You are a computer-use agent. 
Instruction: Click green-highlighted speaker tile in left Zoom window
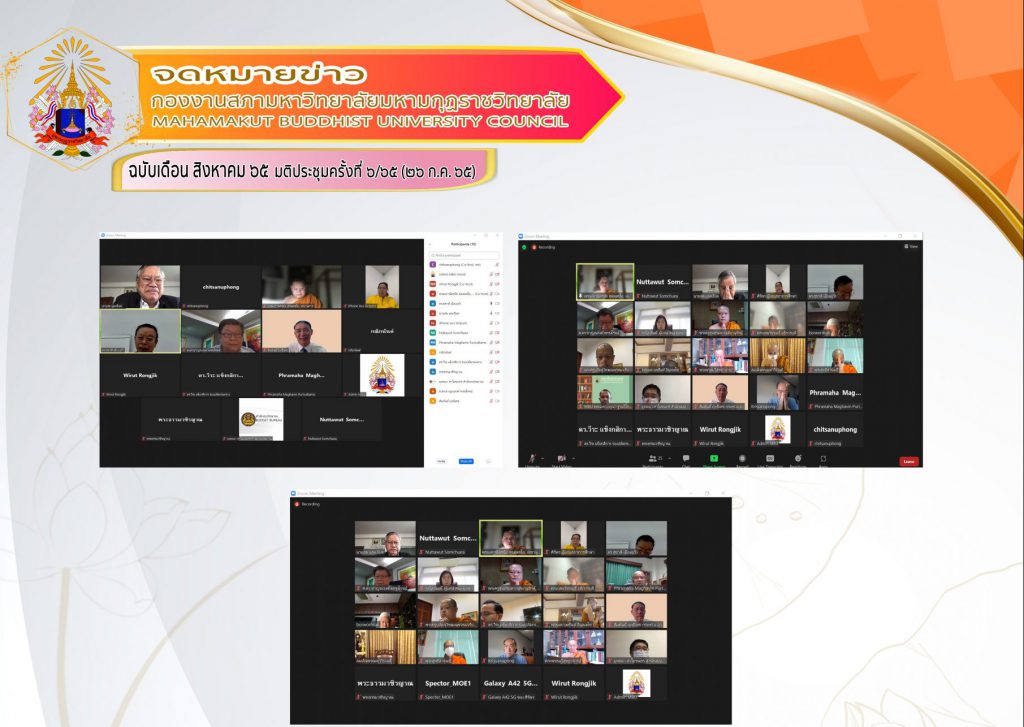(140, 331)
